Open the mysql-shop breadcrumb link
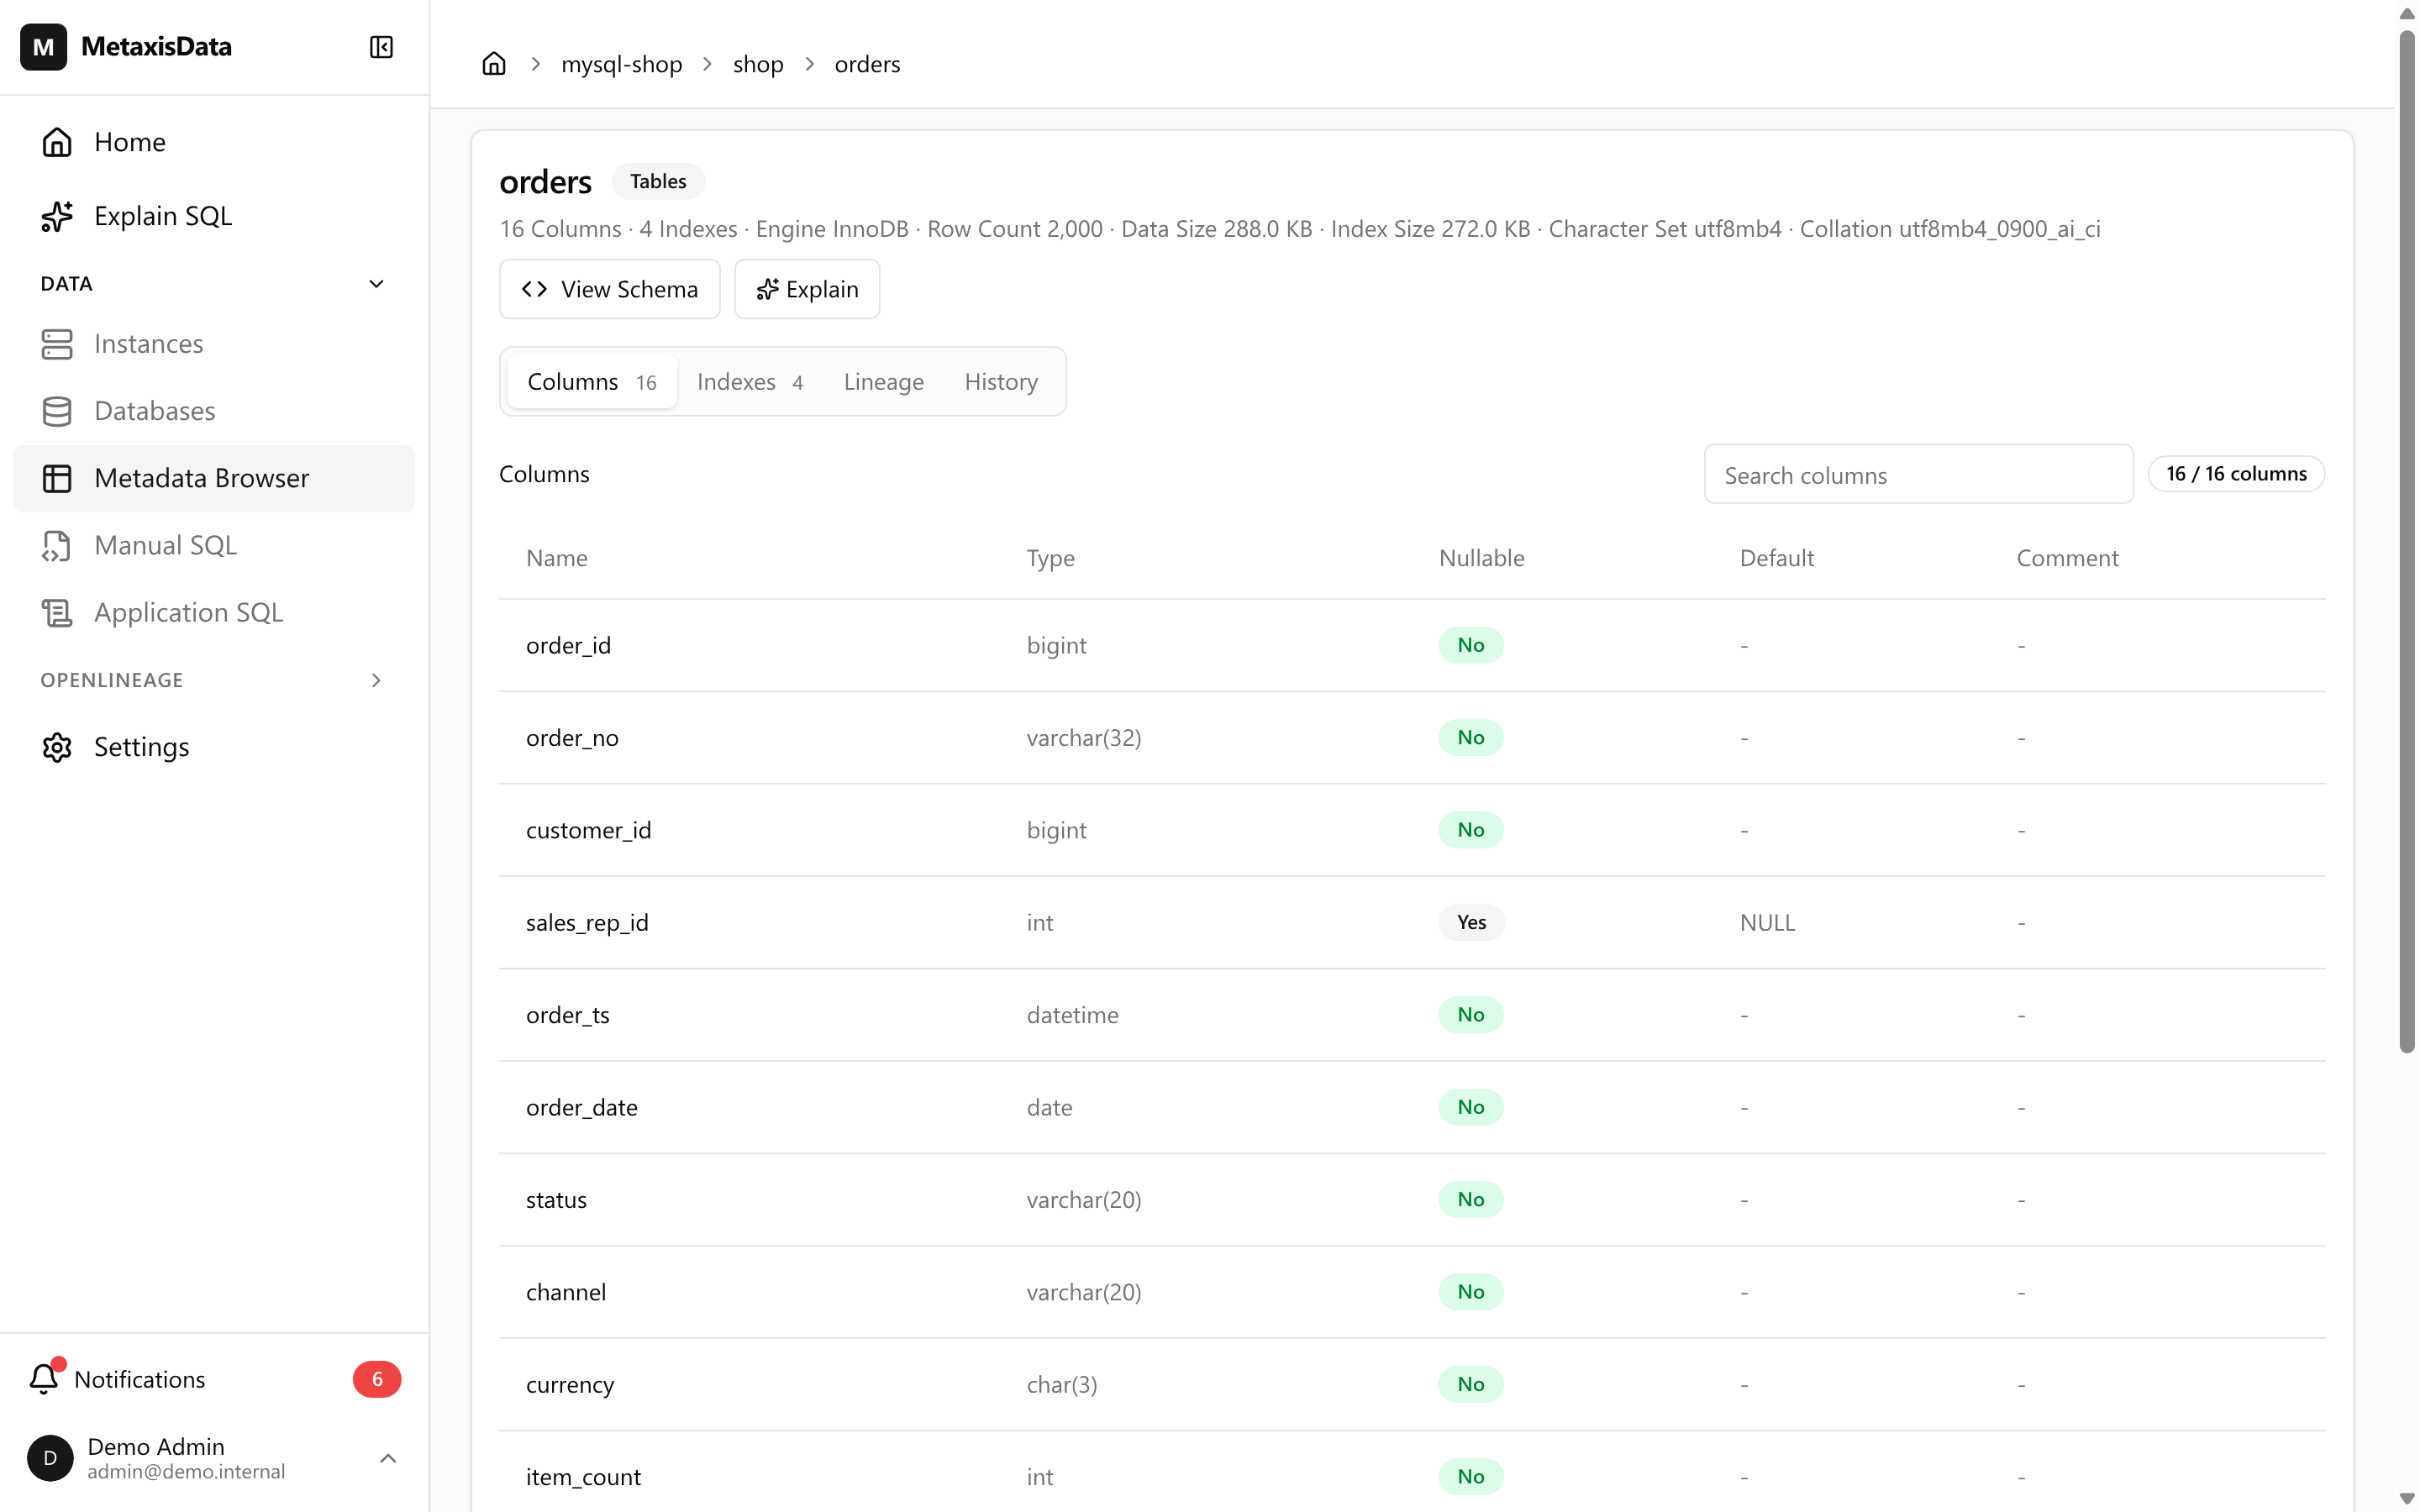Screen dimensions: 2420x1512 pyautogui.click(x=621, y=64)
